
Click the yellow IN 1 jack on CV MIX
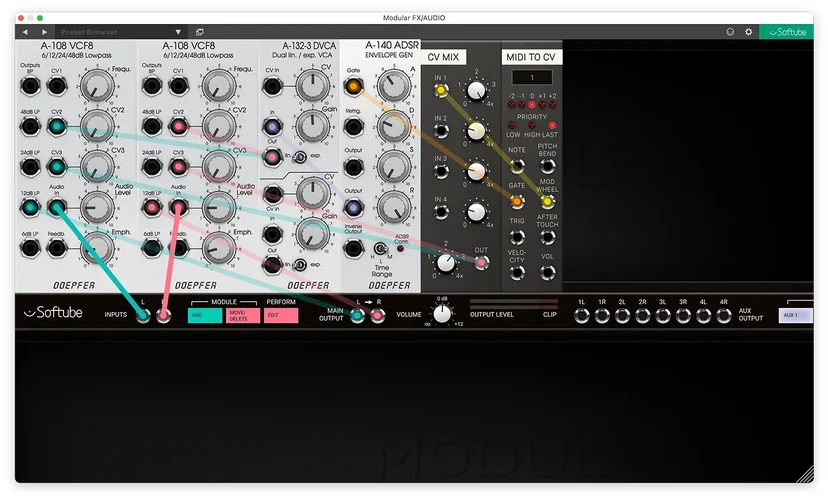441,91
